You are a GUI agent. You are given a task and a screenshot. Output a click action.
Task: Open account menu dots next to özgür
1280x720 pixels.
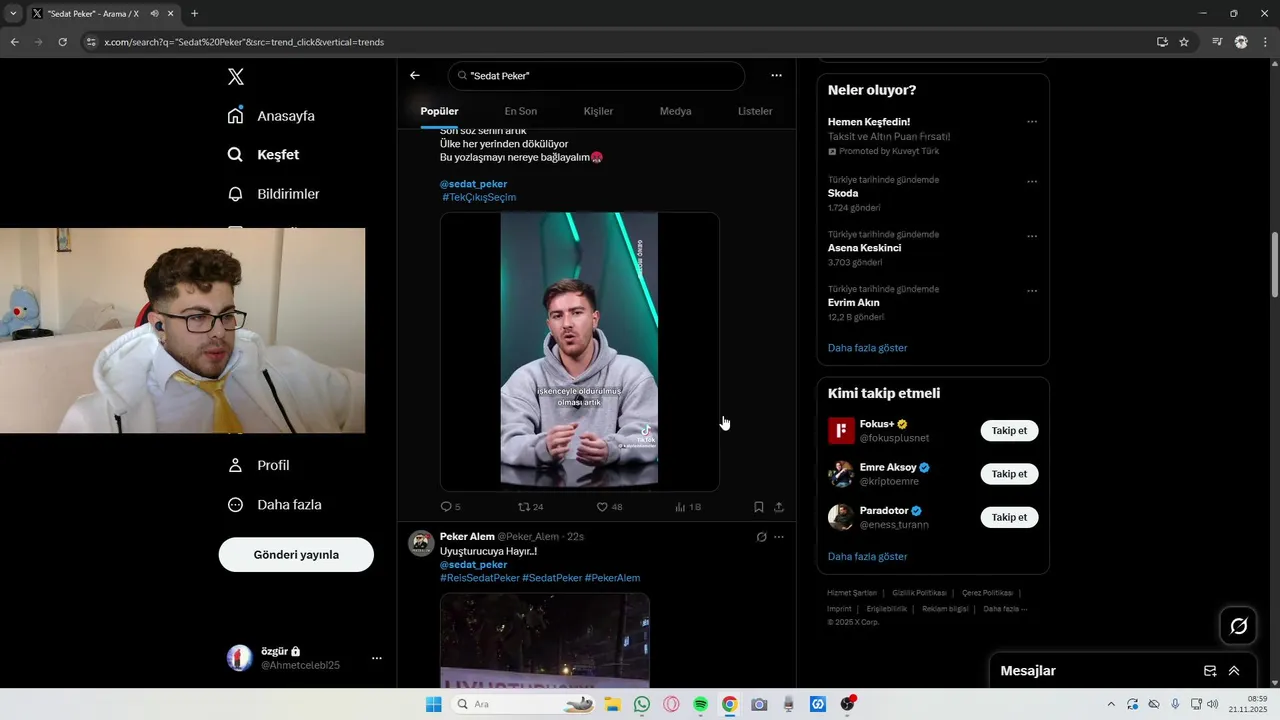377,658
